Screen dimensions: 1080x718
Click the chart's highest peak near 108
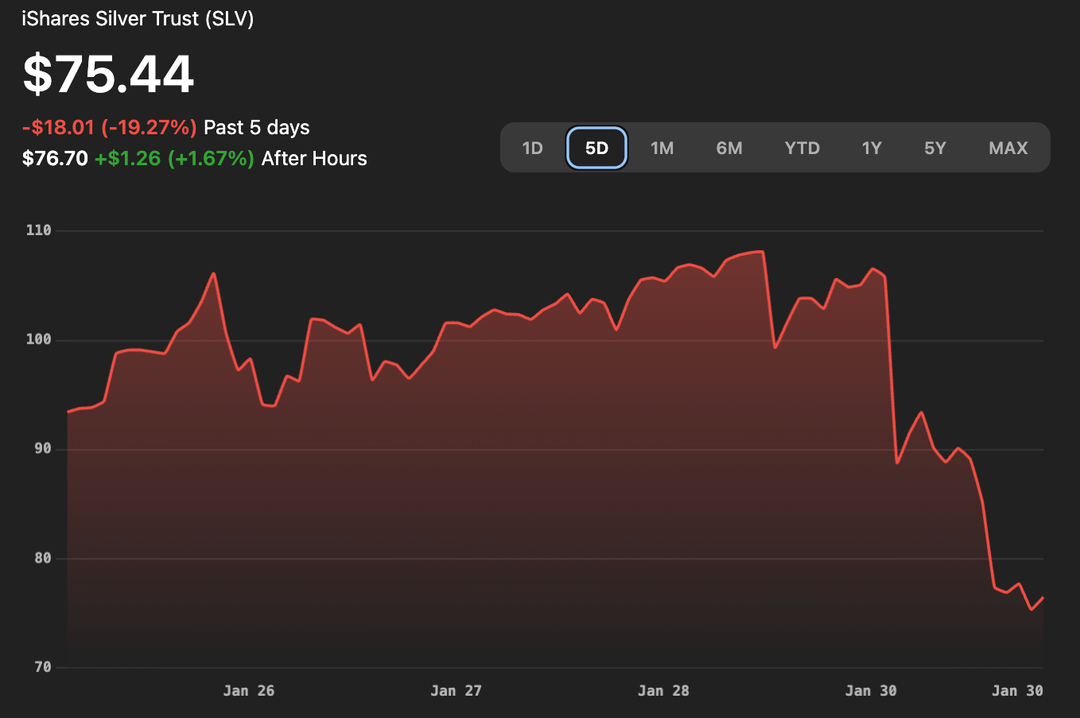(x=762, y=252)
